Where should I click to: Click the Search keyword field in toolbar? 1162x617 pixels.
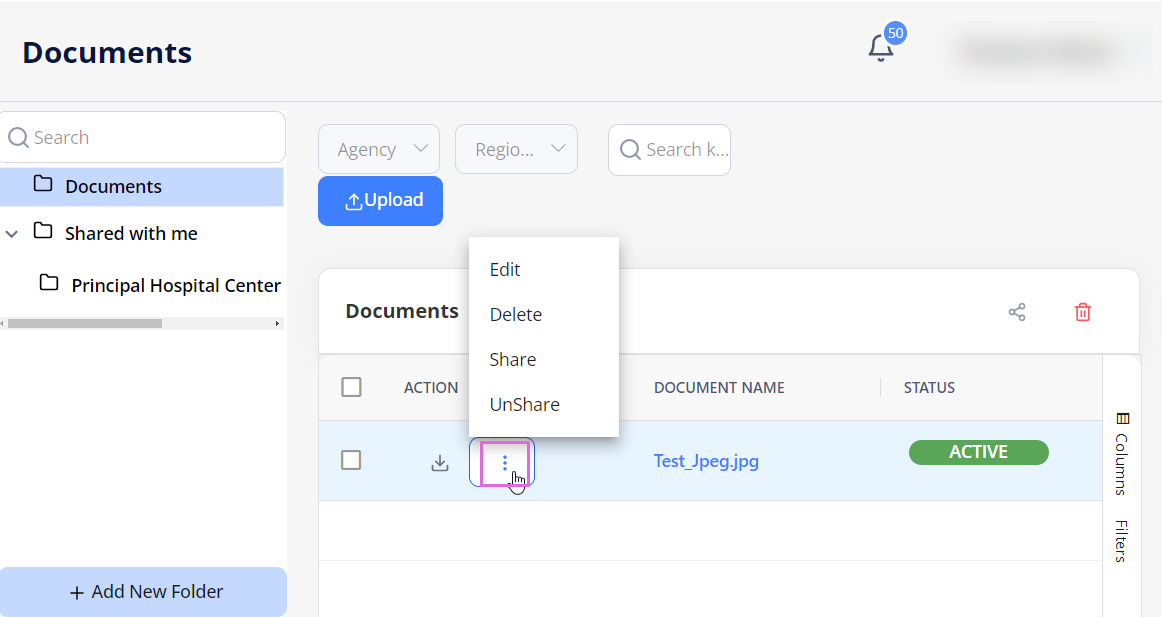(669, 150)
